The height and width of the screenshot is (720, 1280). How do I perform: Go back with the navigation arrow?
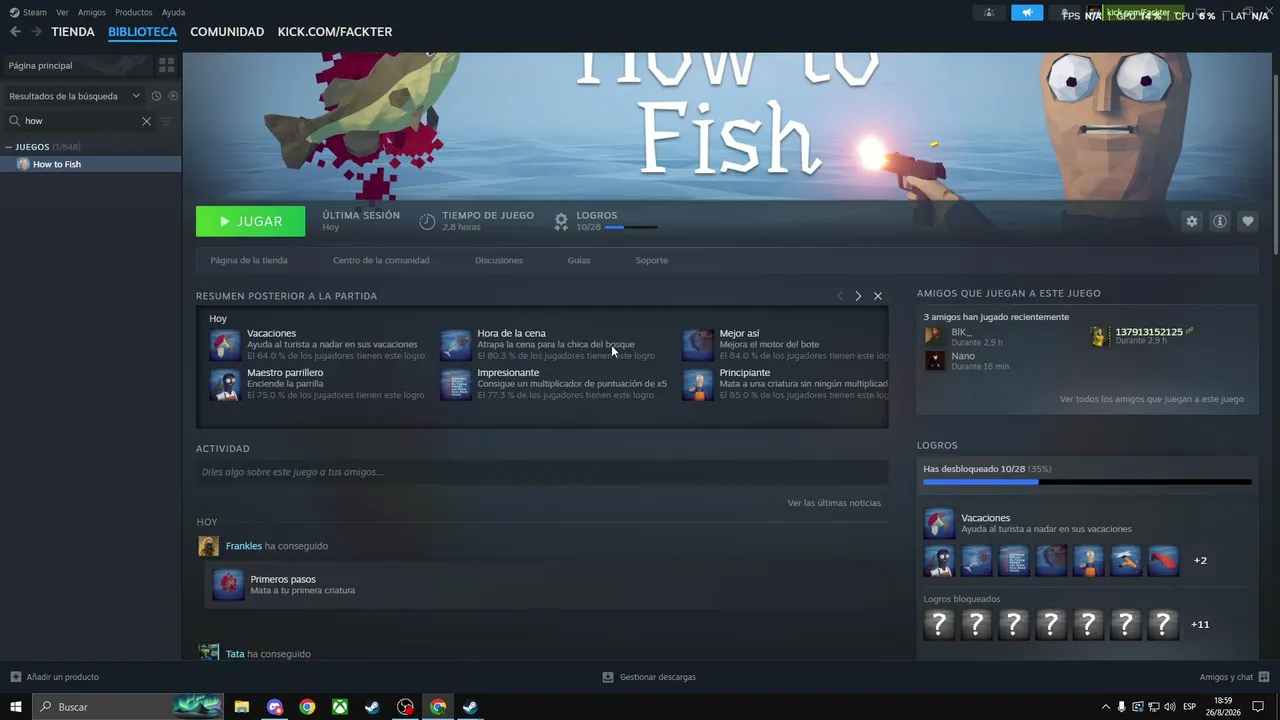click(15, 32)
